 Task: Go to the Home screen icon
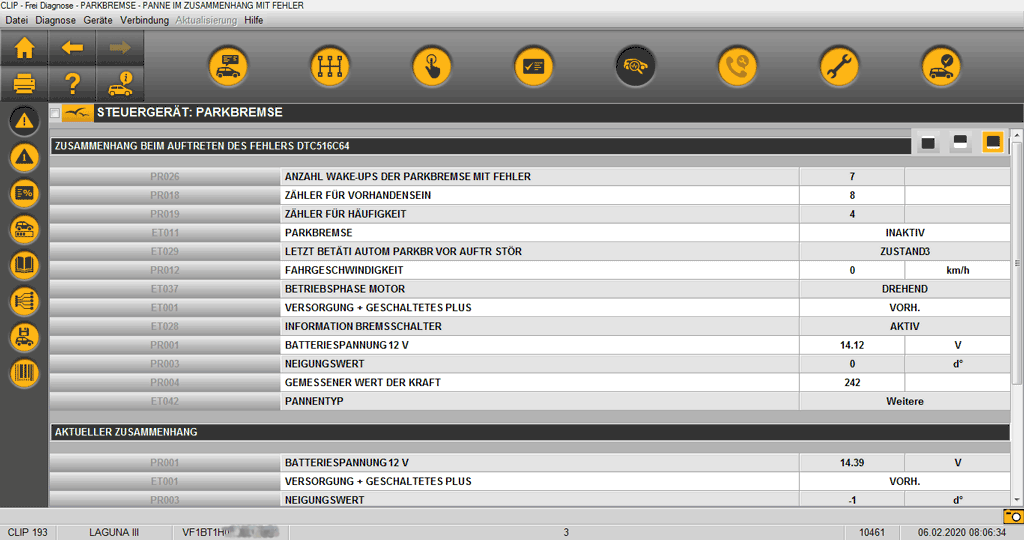(24, 48)
